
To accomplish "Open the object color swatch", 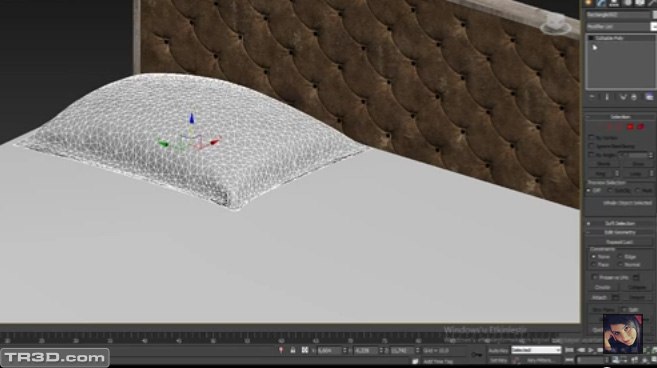I will click(x=654, y=15).
